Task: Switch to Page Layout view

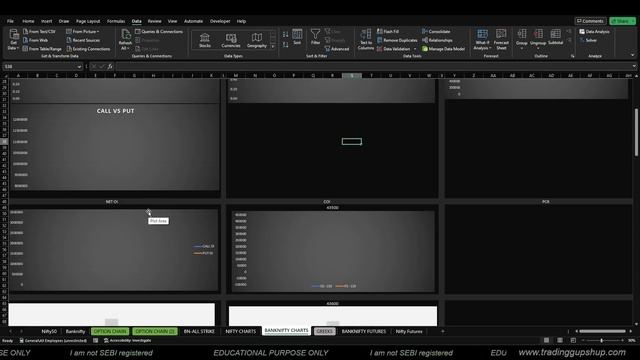Action: 560,340
